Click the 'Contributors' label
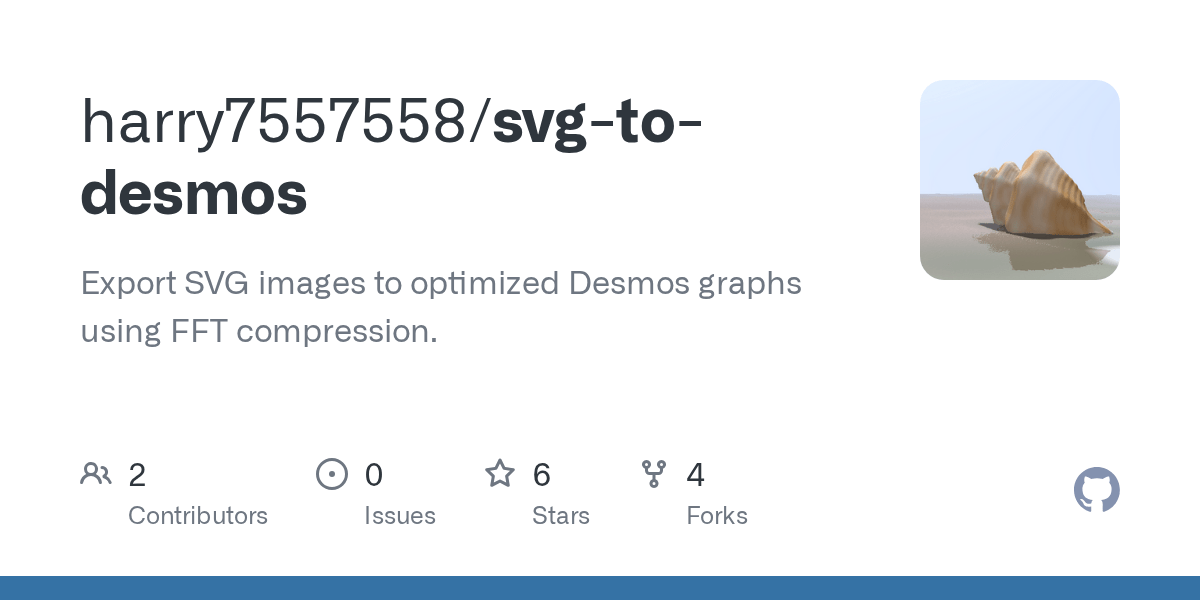Screen dimensions: 1200x600 (x=198, y=516)
